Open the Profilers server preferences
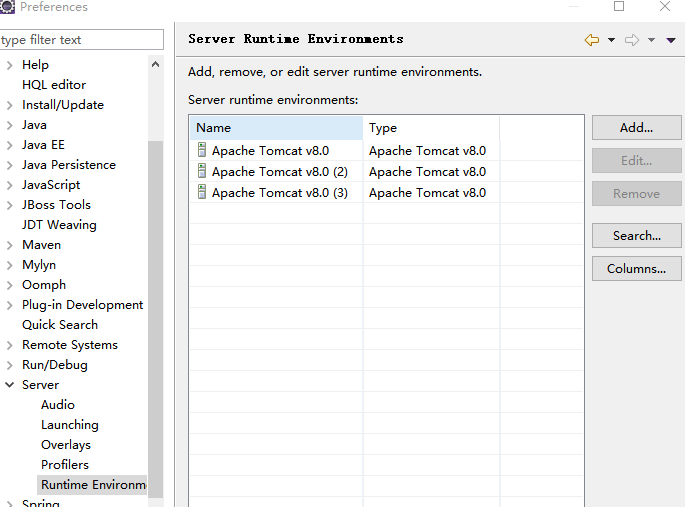Image resolution: width=685 pixels, height=507 pixels. pos(65,465)
